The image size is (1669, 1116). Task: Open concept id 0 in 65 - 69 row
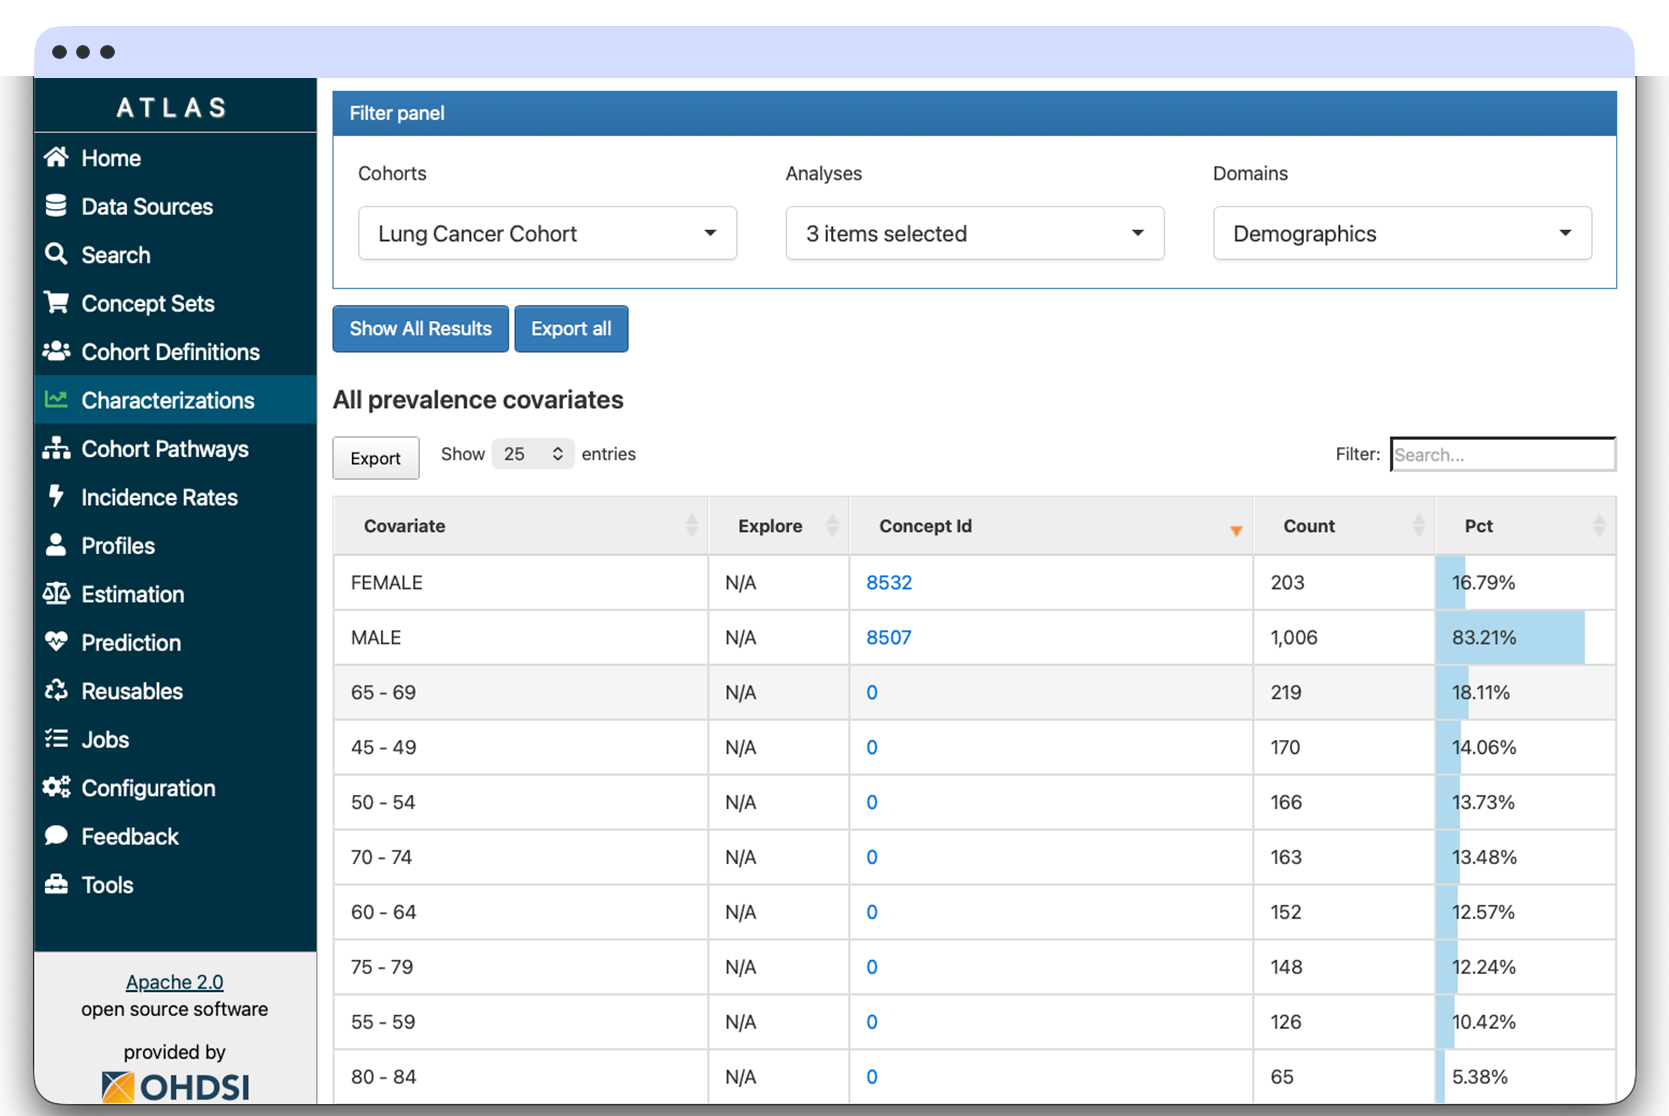click(x=872, y=692)
